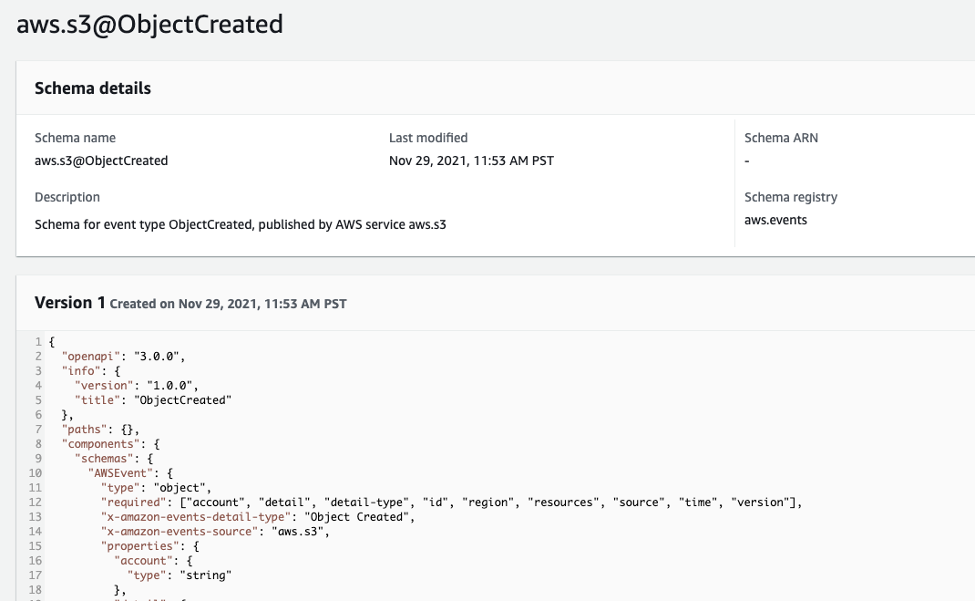Click the Created on Nov 29 timestamp
The height and width of the screenshot is (602, 977).
coord(228,304)
